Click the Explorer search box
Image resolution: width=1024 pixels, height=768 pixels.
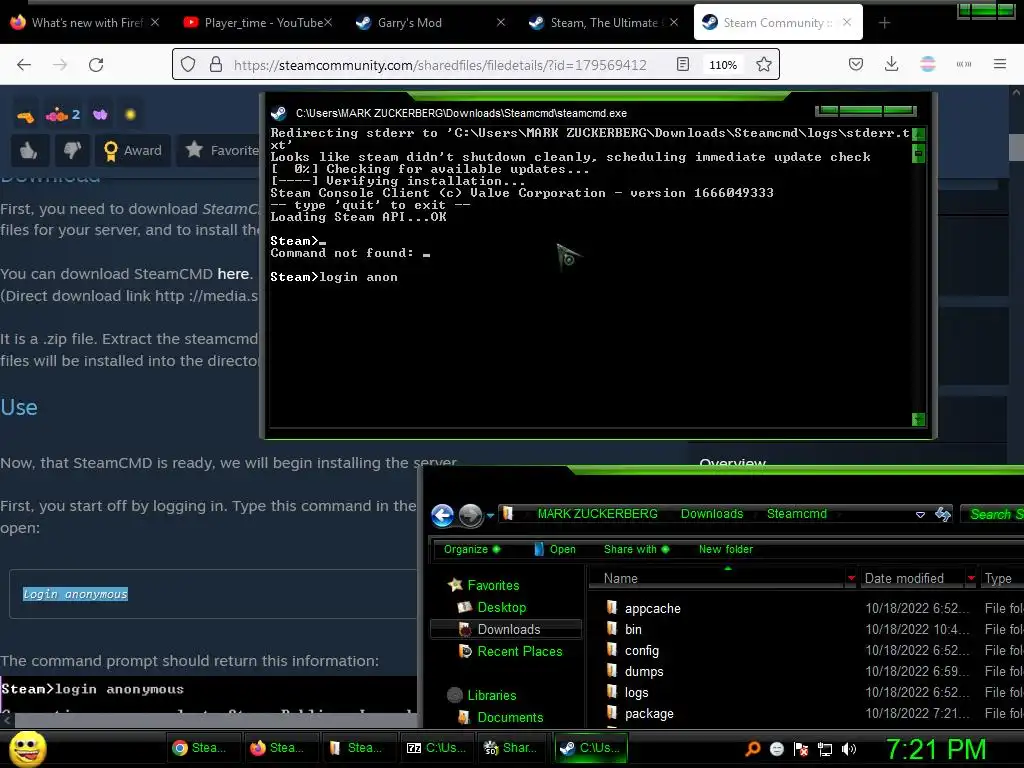[x=993, y=514]
